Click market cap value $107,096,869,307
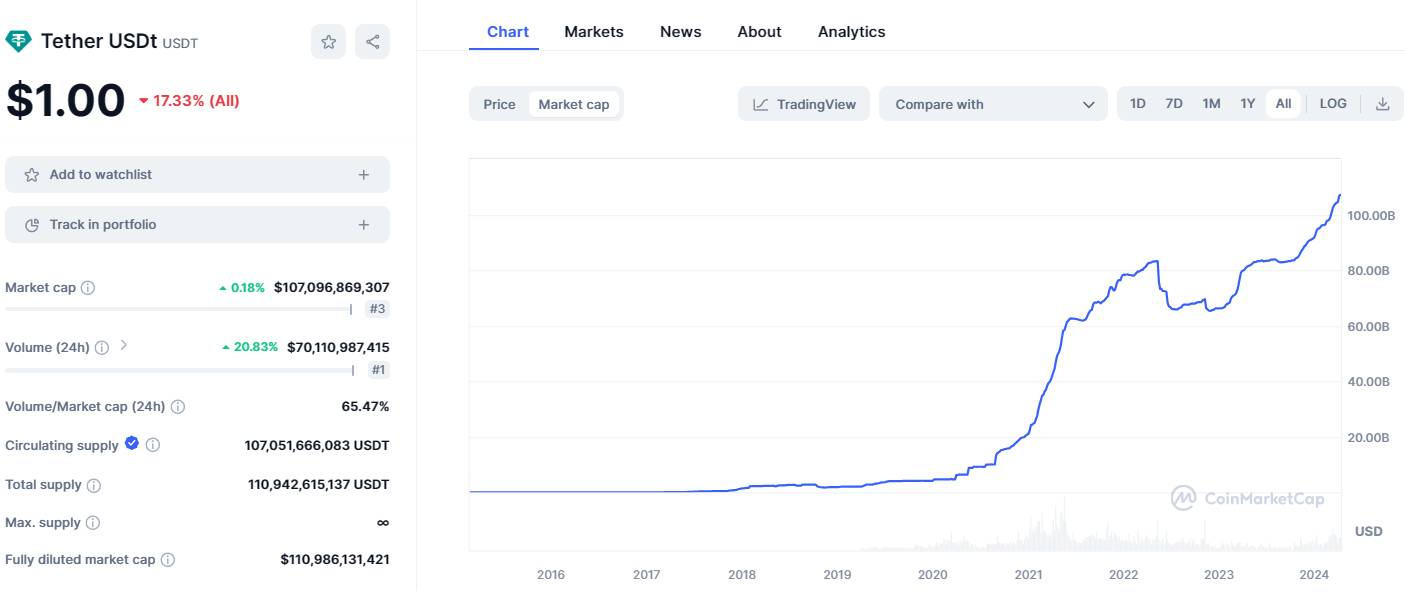 tap(332, 288)
